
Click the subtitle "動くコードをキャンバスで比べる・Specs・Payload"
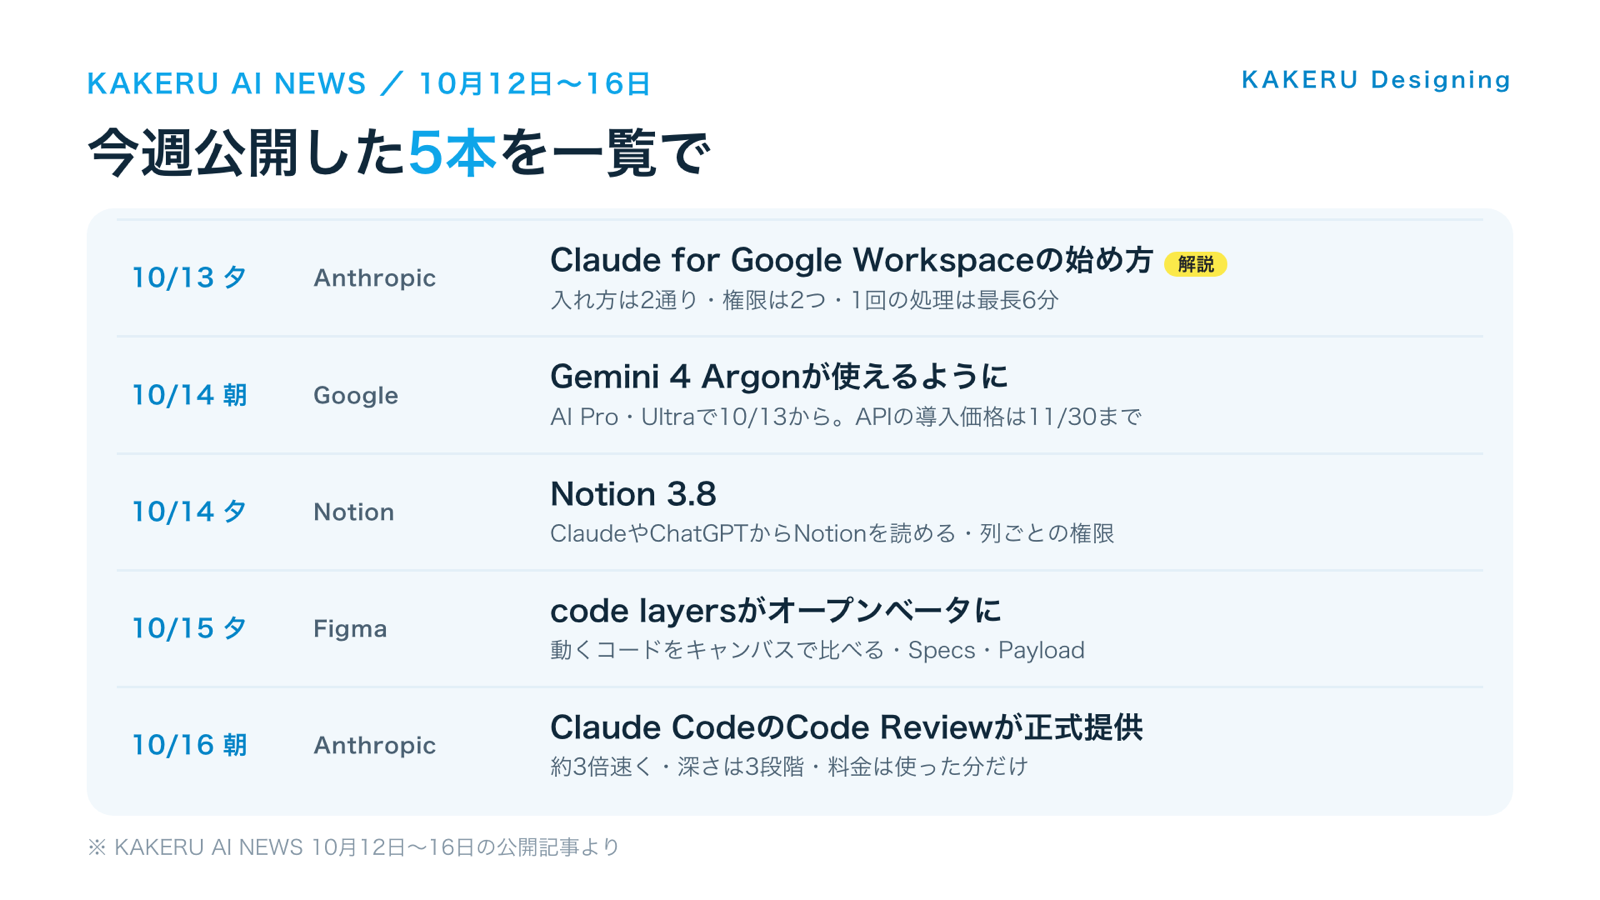[817, 651]
